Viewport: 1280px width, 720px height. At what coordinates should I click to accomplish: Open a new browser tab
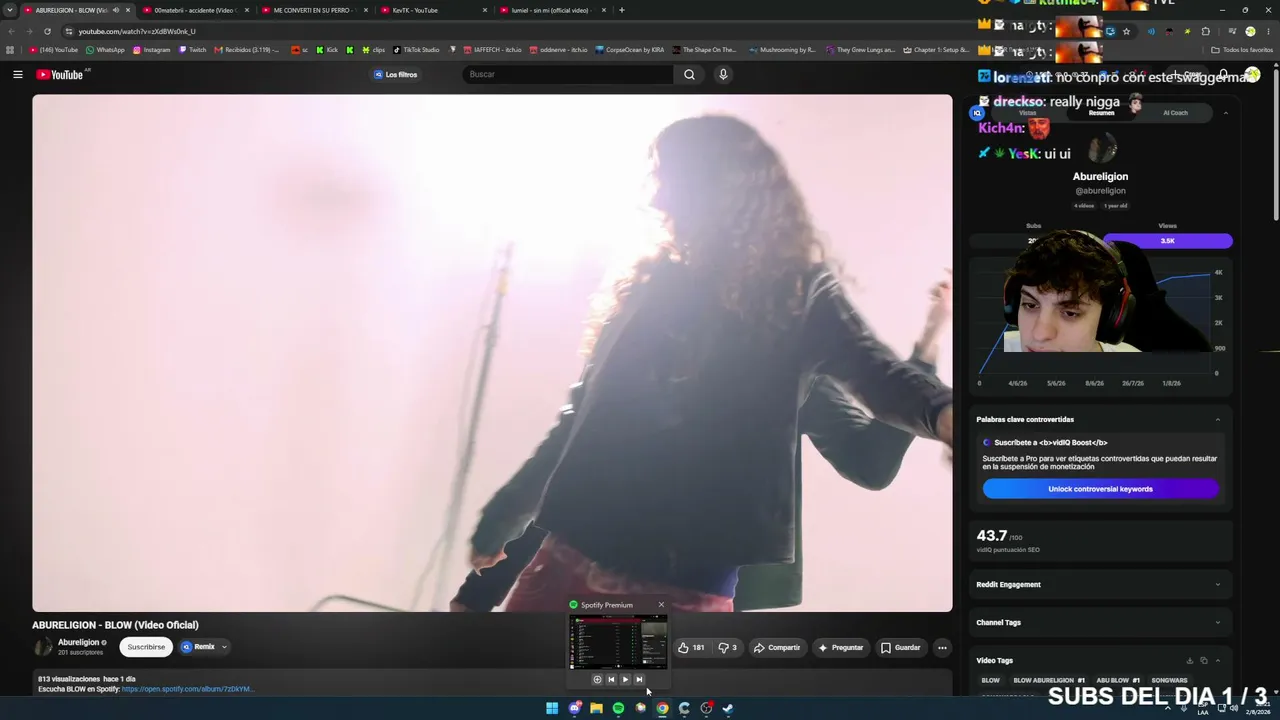(622, 10)
